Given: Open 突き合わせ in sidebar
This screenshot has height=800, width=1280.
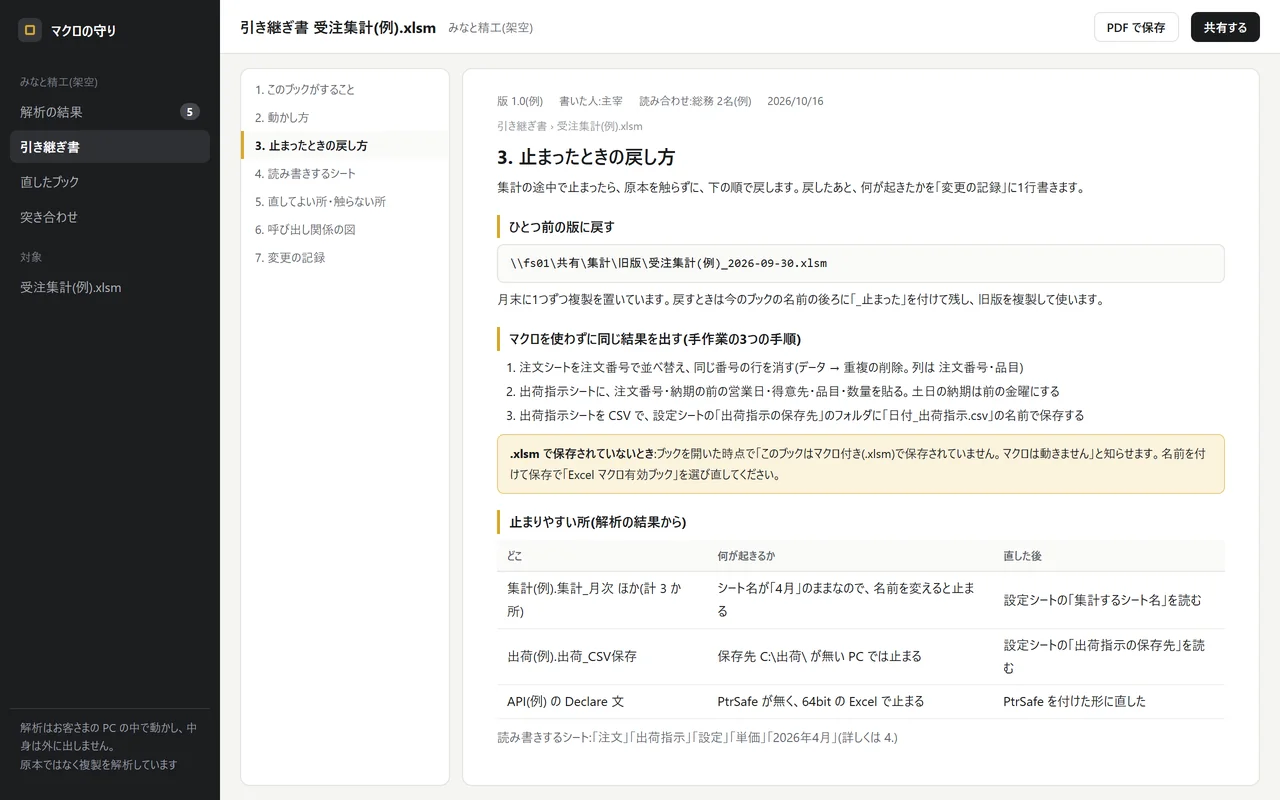Looking at the screenshot, I should coord(110,217).
